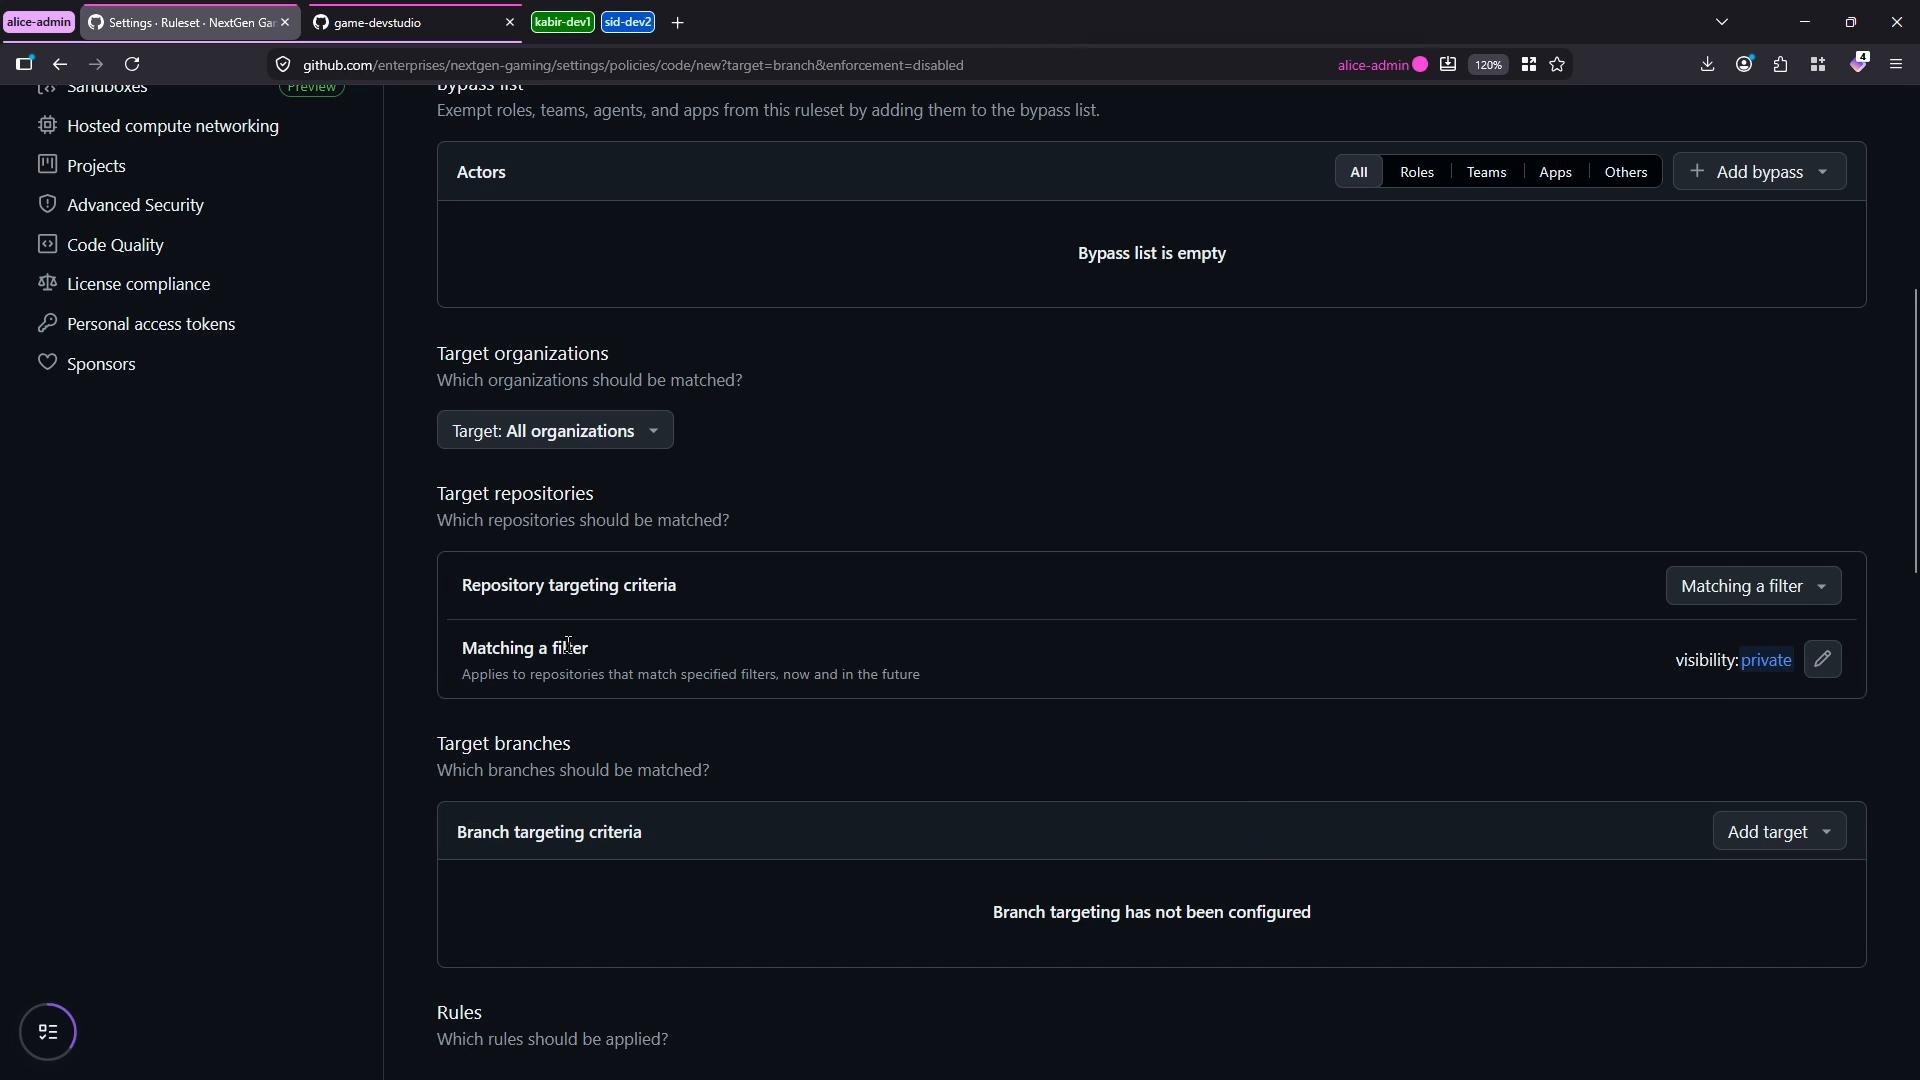Click the site information shield icon in address bar

(x=283, y=65)
